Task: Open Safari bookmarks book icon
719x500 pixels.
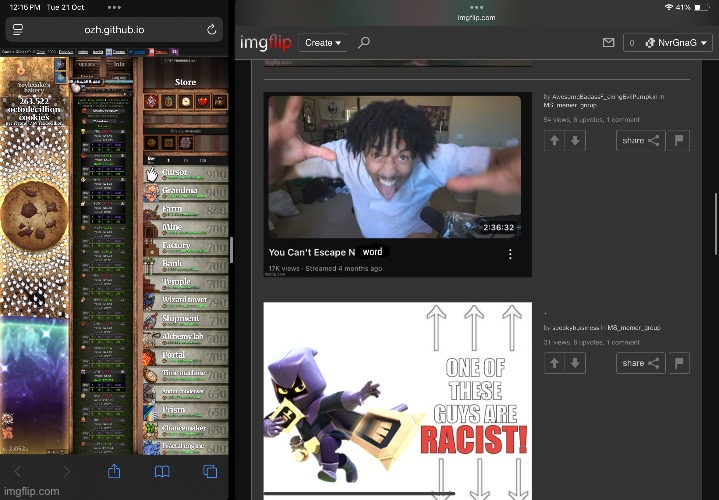Action: tap(162, 470)
